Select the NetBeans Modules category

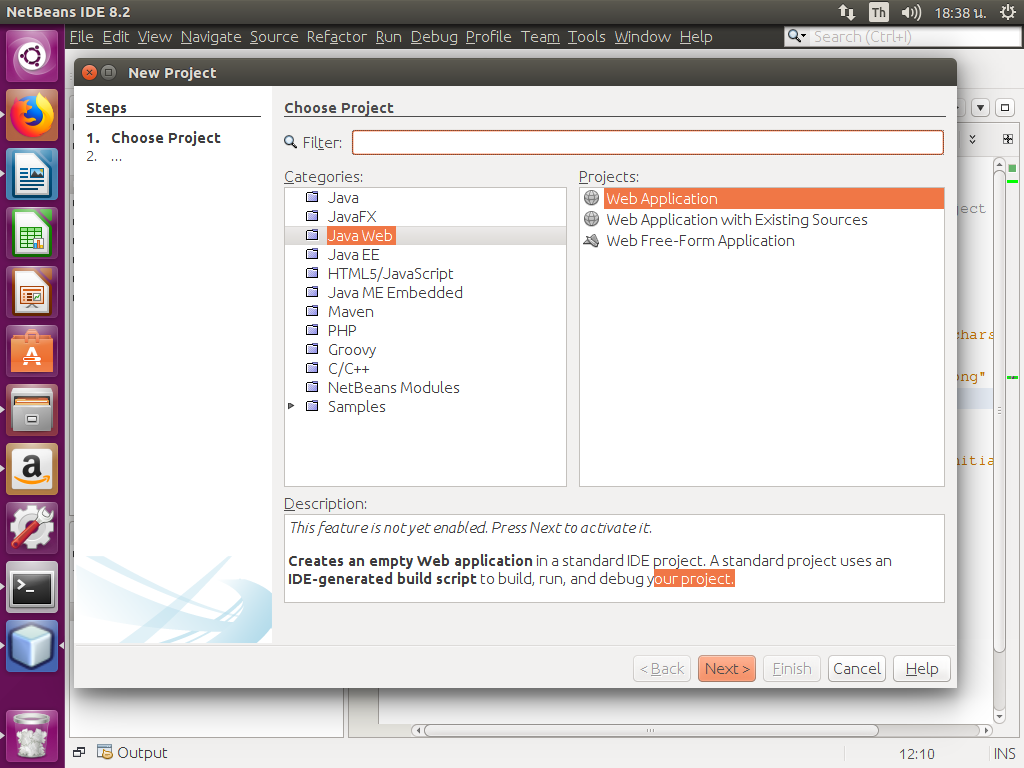394,387
